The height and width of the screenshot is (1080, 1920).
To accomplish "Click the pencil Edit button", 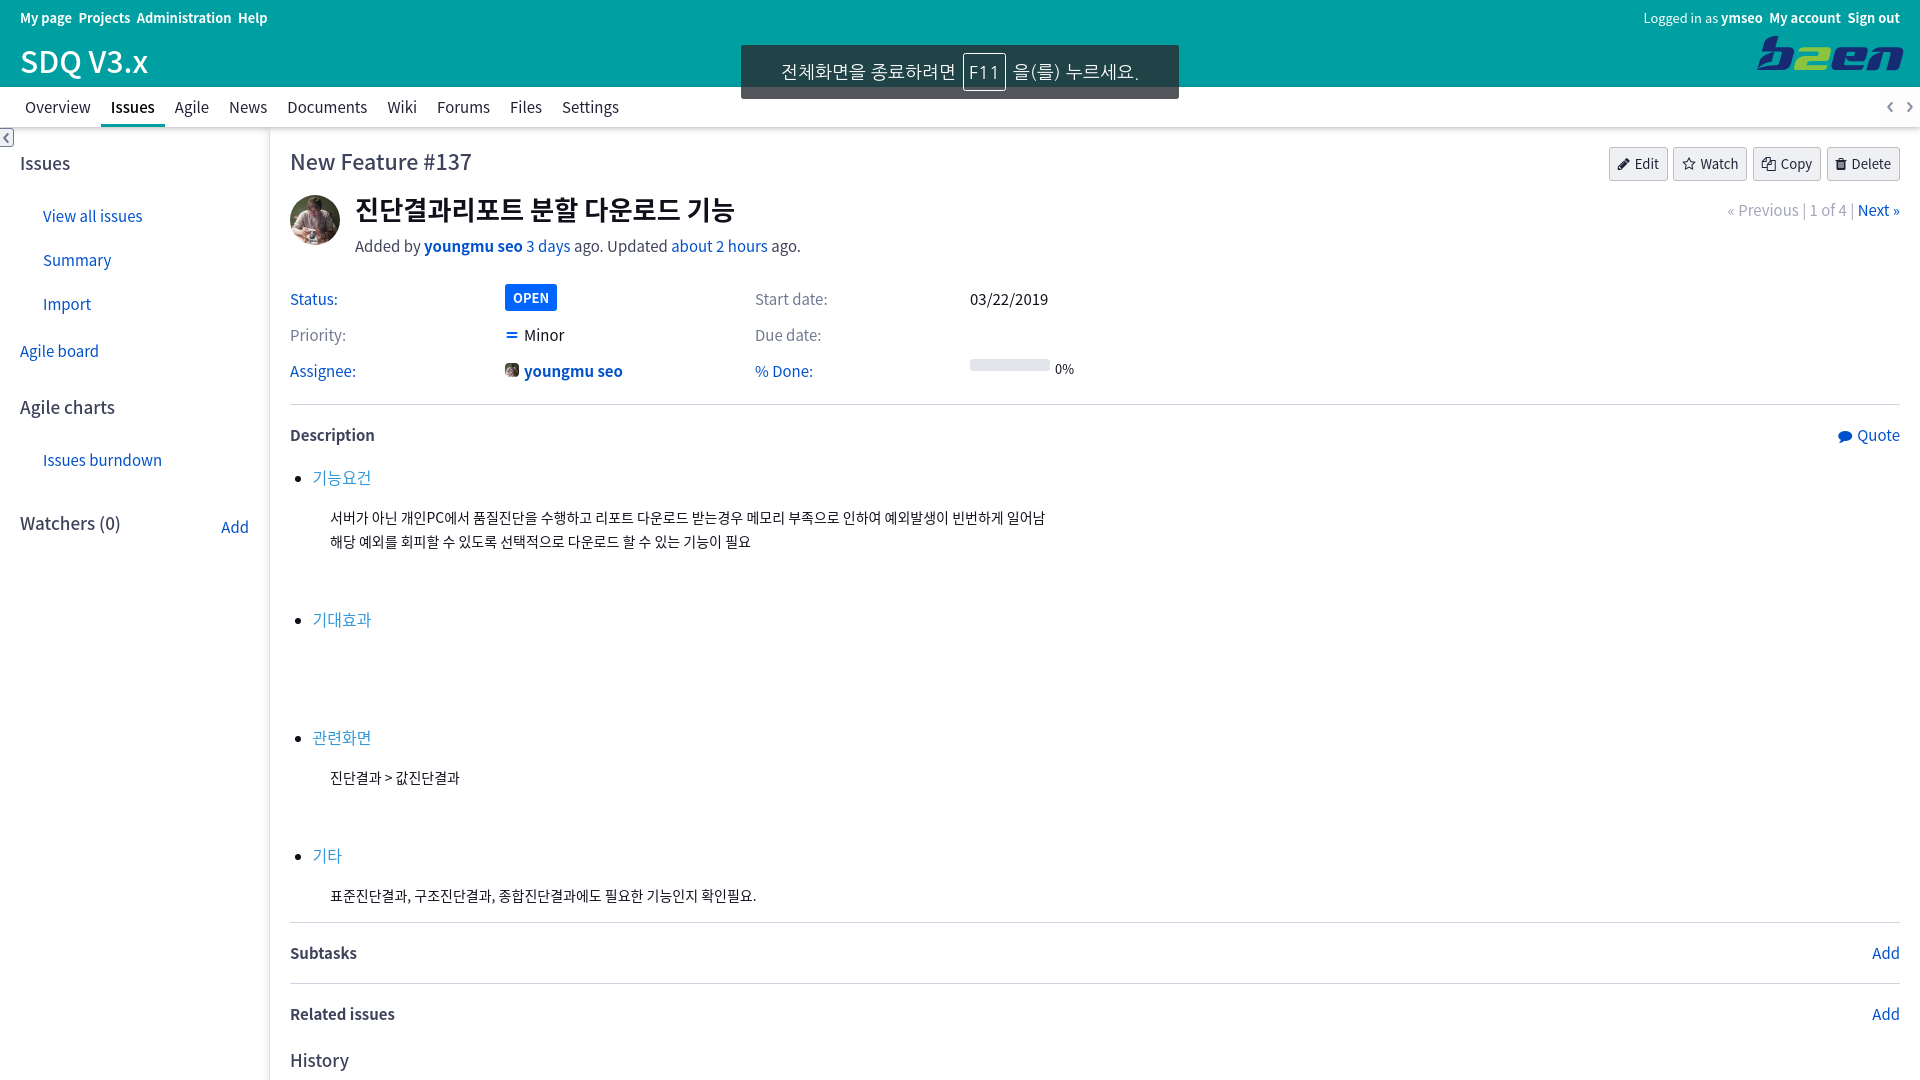I will (1637, 164).
